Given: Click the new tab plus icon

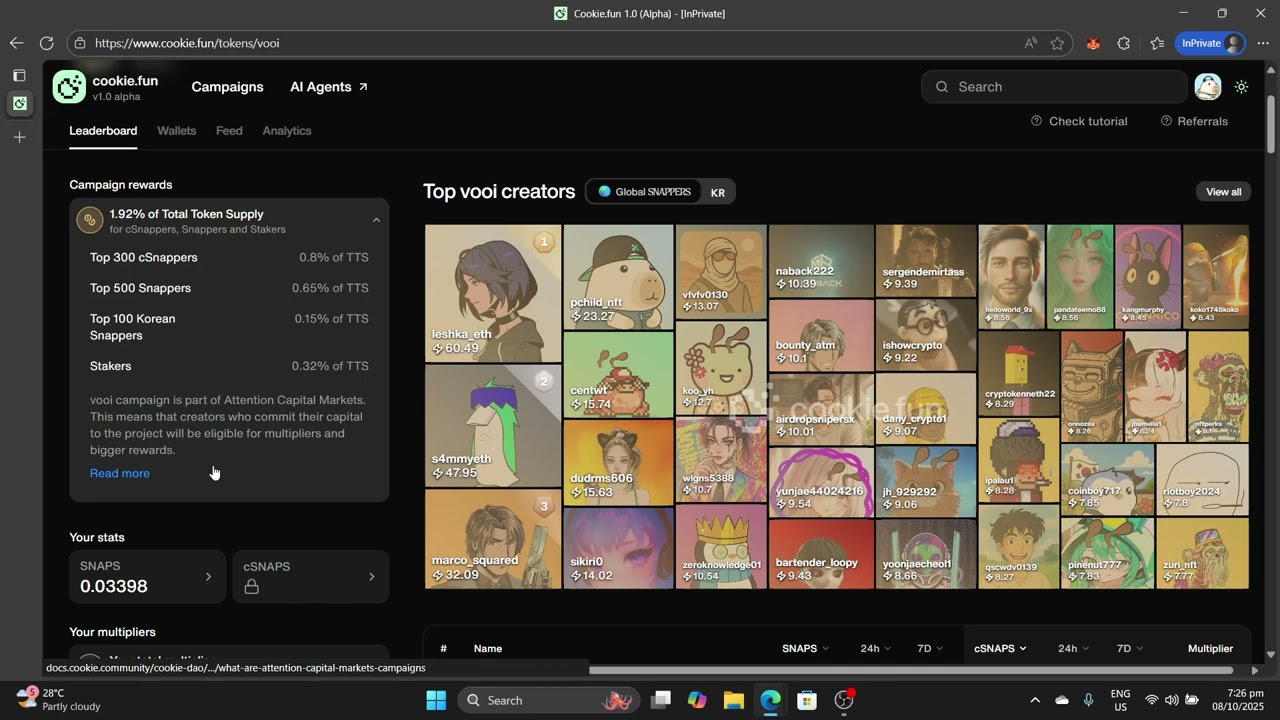Looking at the screenshot, I should coord(19,137).
